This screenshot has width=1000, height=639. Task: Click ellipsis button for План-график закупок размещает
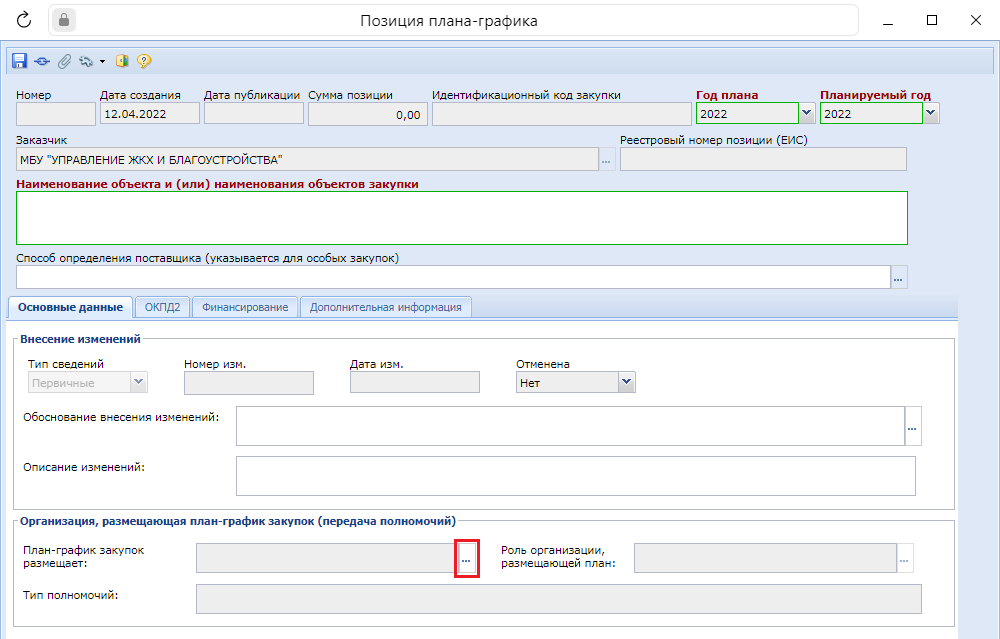(466, 561)
